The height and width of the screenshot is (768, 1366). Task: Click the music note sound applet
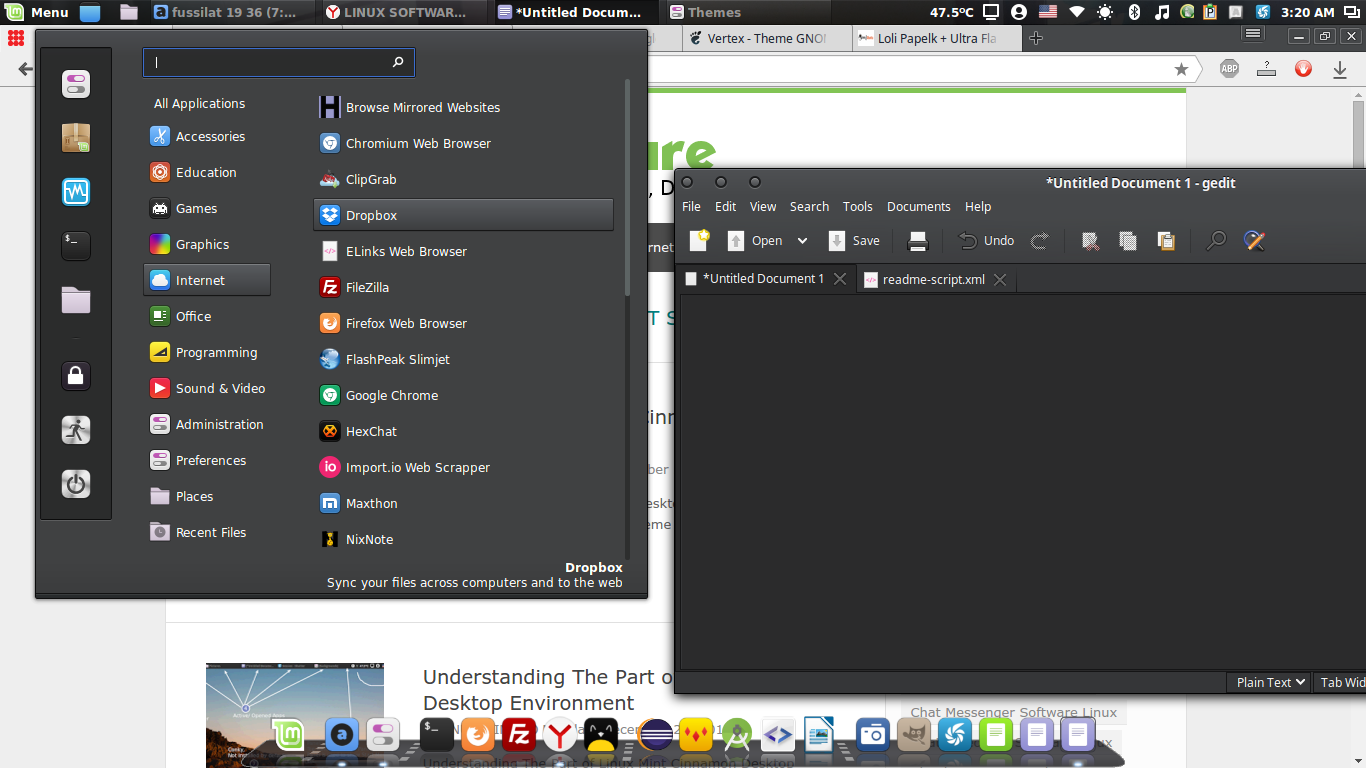tap(1161, 12)
